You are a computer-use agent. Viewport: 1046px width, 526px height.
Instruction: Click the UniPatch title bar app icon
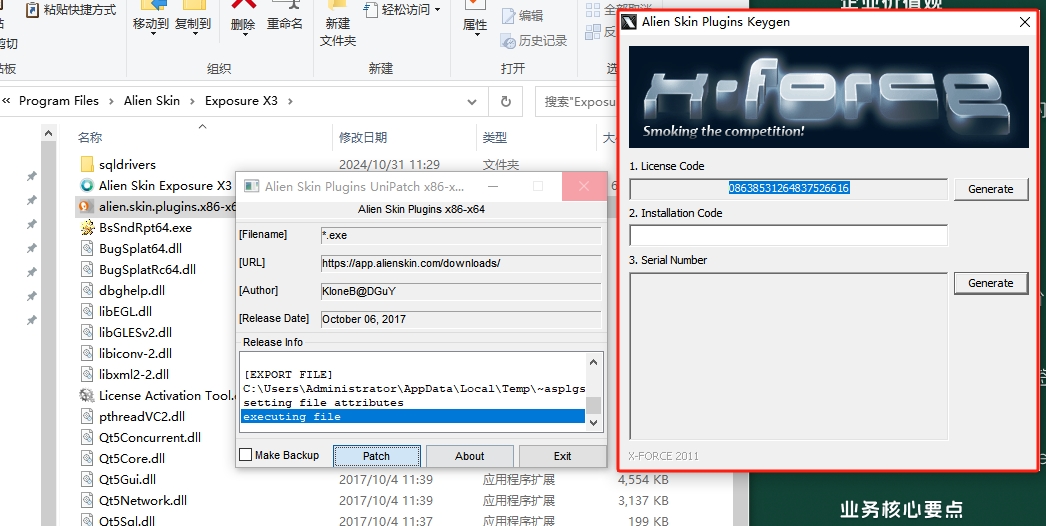[251, 186]
